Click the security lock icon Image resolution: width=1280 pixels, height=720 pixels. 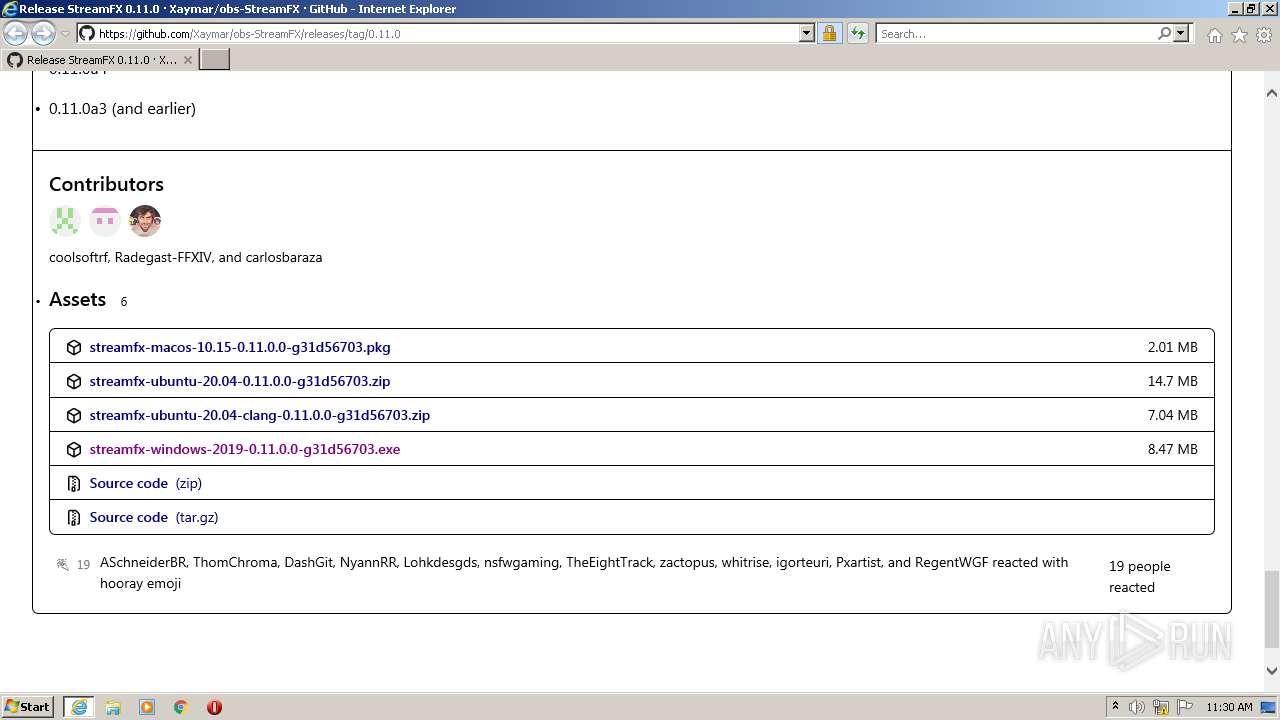(x=829, y=34)
